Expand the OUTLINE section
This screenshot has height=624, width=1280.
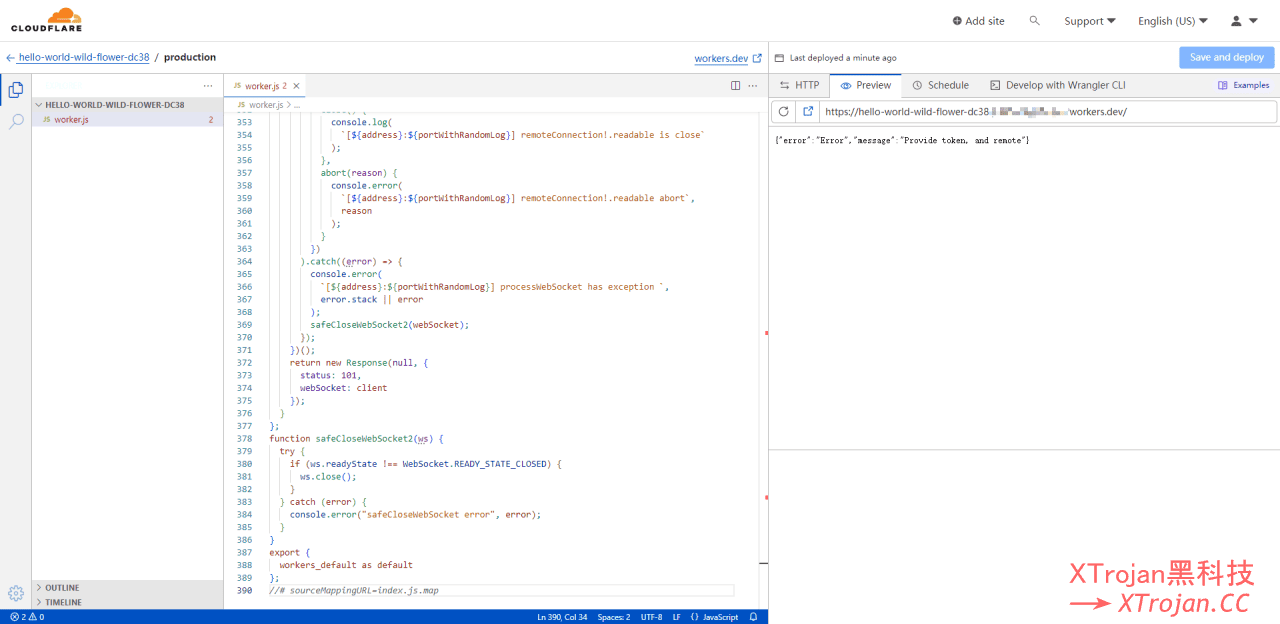tap(127, 588)
